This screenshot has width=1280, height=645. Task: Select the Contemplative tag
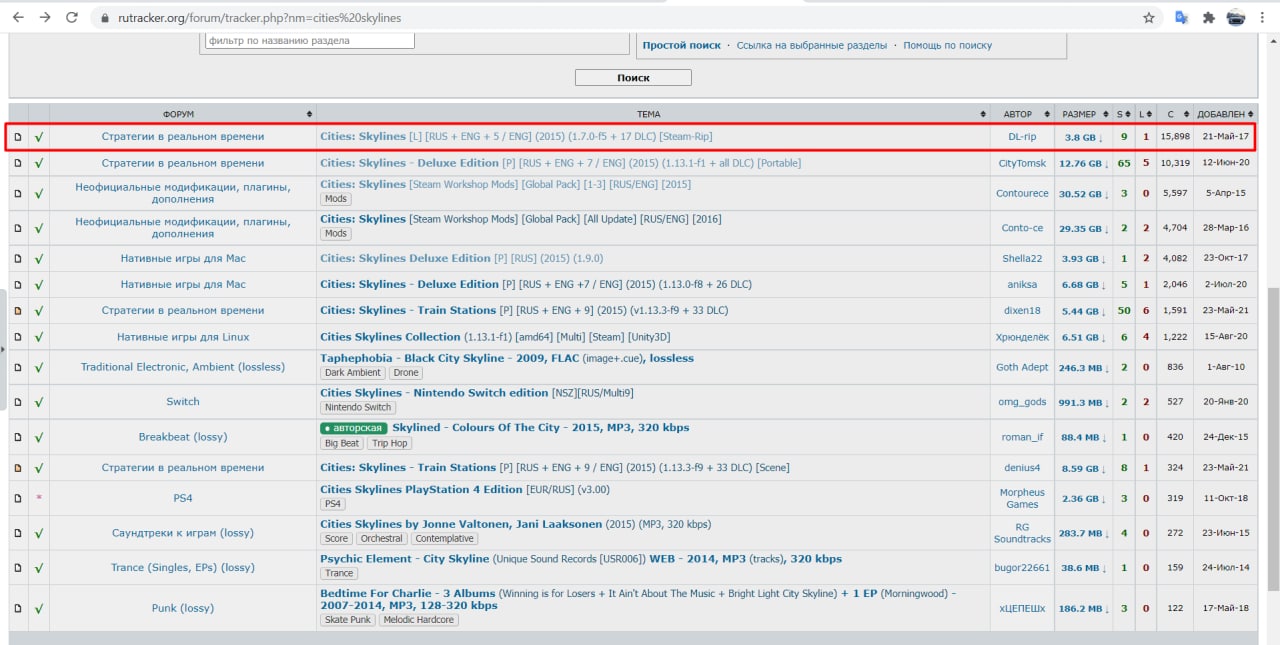click(x=444, y=539)
